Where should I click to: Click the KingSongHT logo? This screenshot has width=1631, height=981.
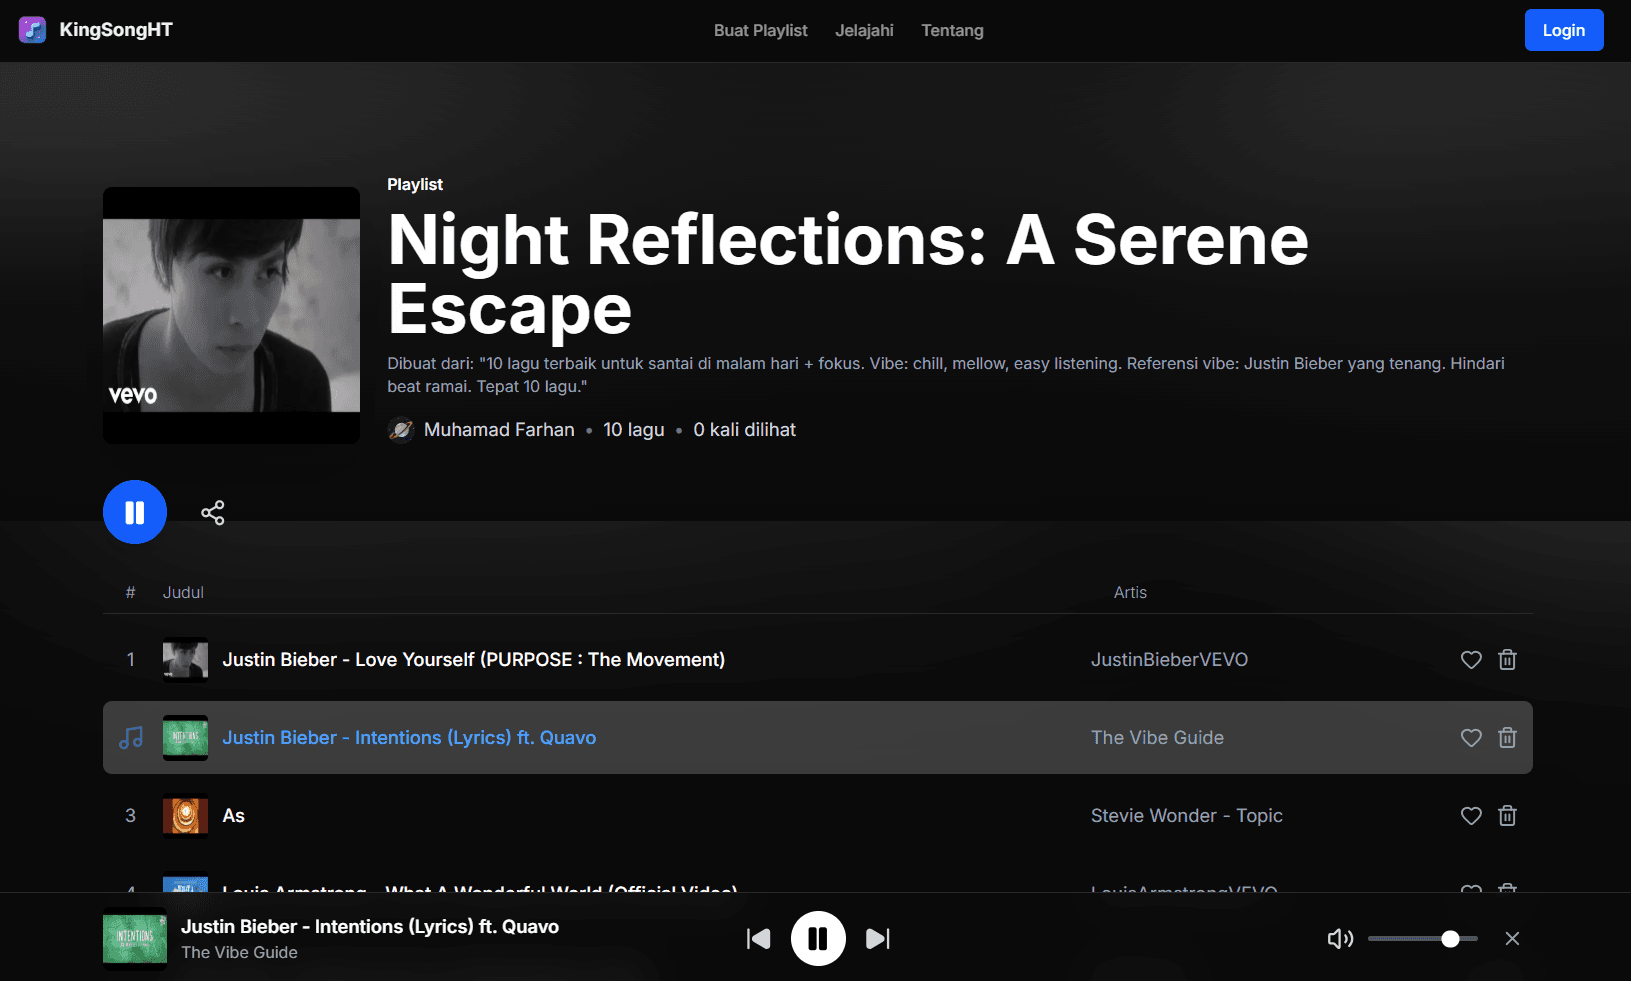(x=96, y=30)
